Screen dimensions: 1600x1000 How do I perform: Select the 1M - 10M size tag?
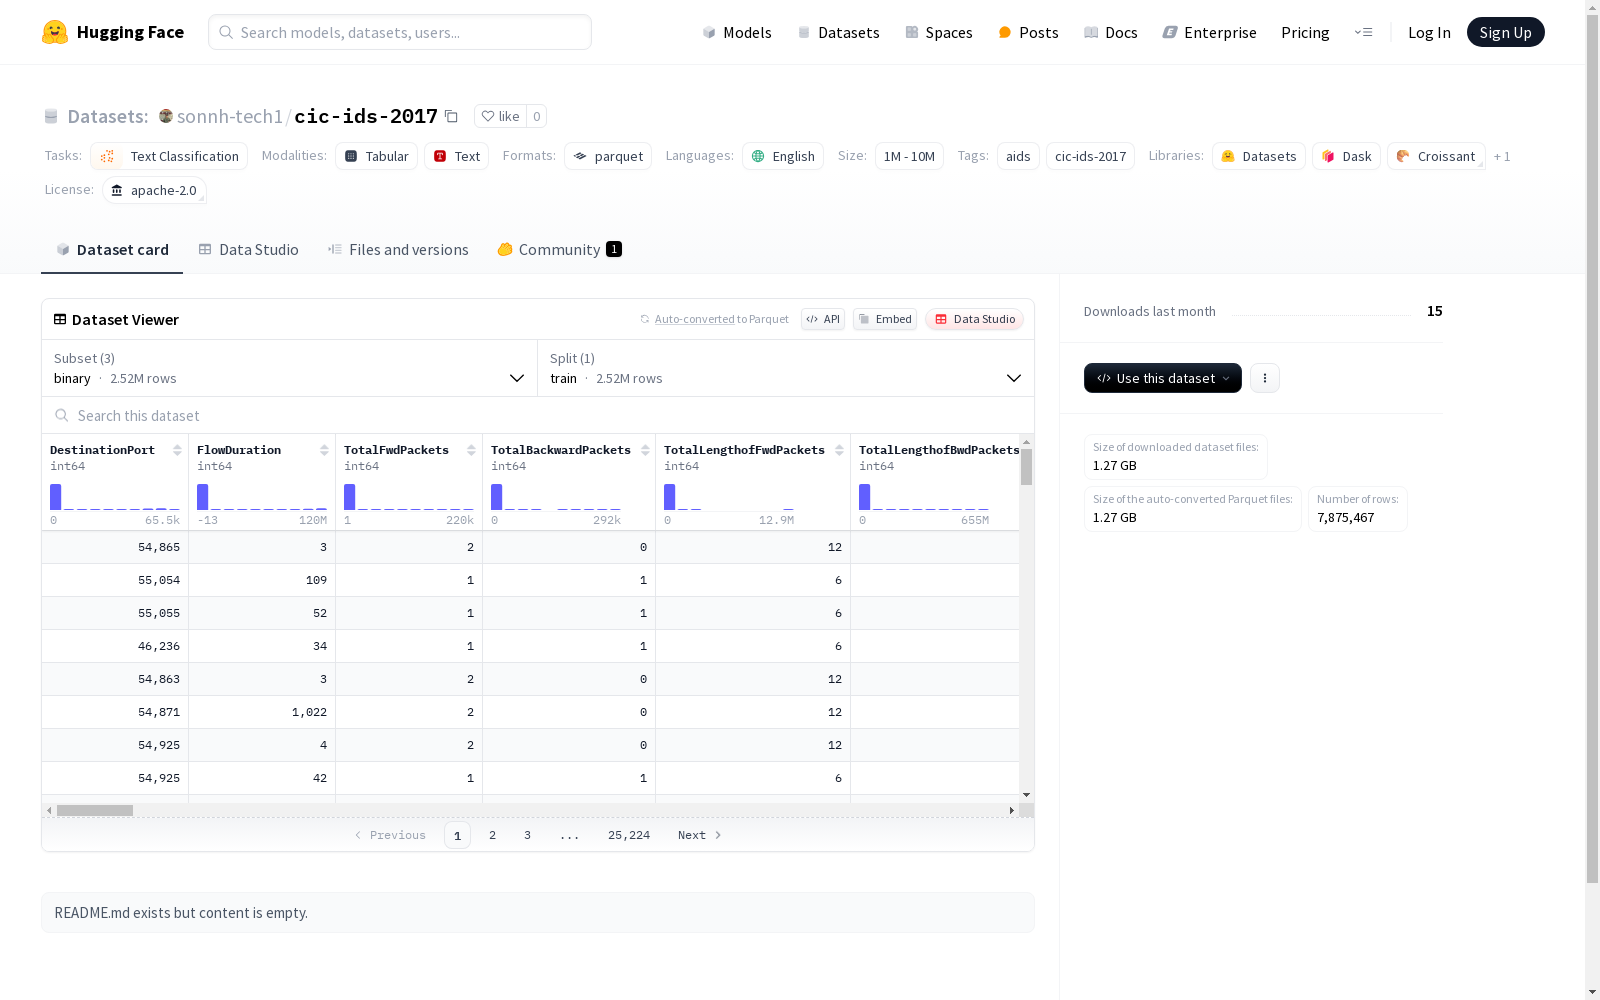tap(909, 156)
